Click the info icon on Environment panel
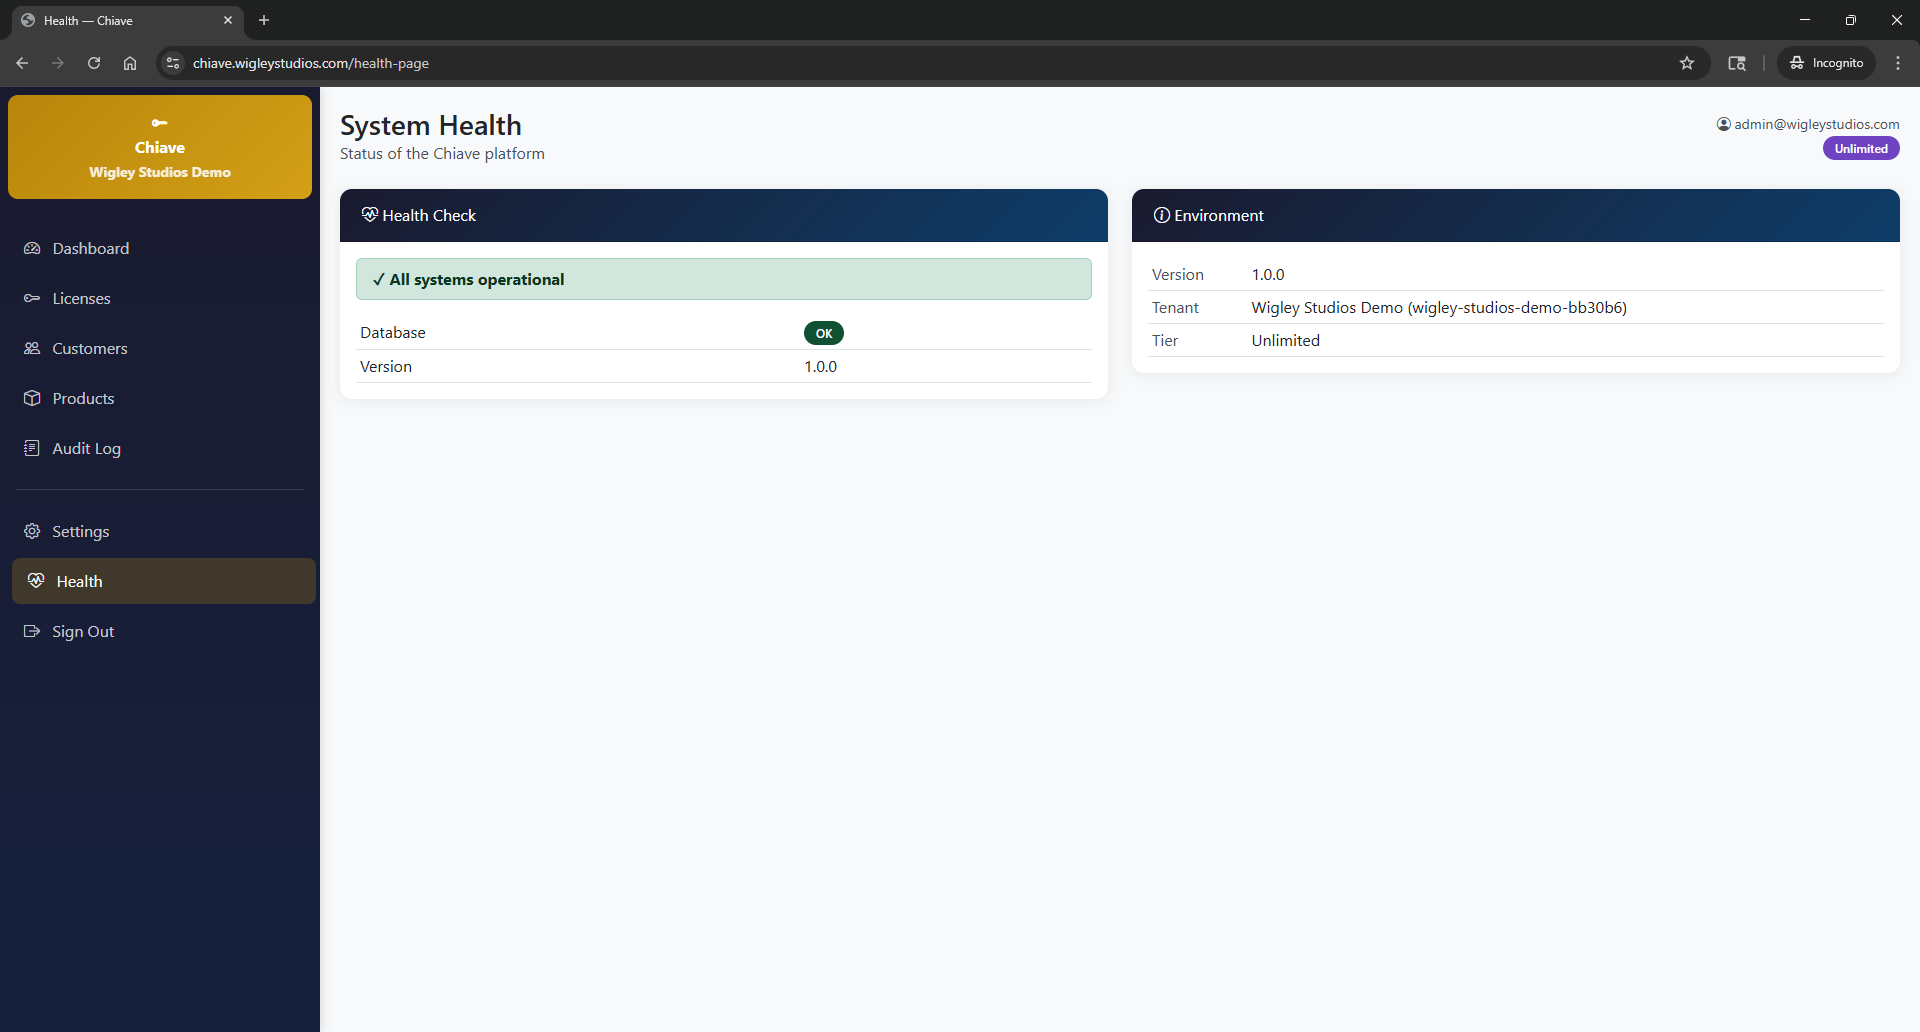Image resolution: width=1920 pixels, height=1032 pixels. (1162, 215)
